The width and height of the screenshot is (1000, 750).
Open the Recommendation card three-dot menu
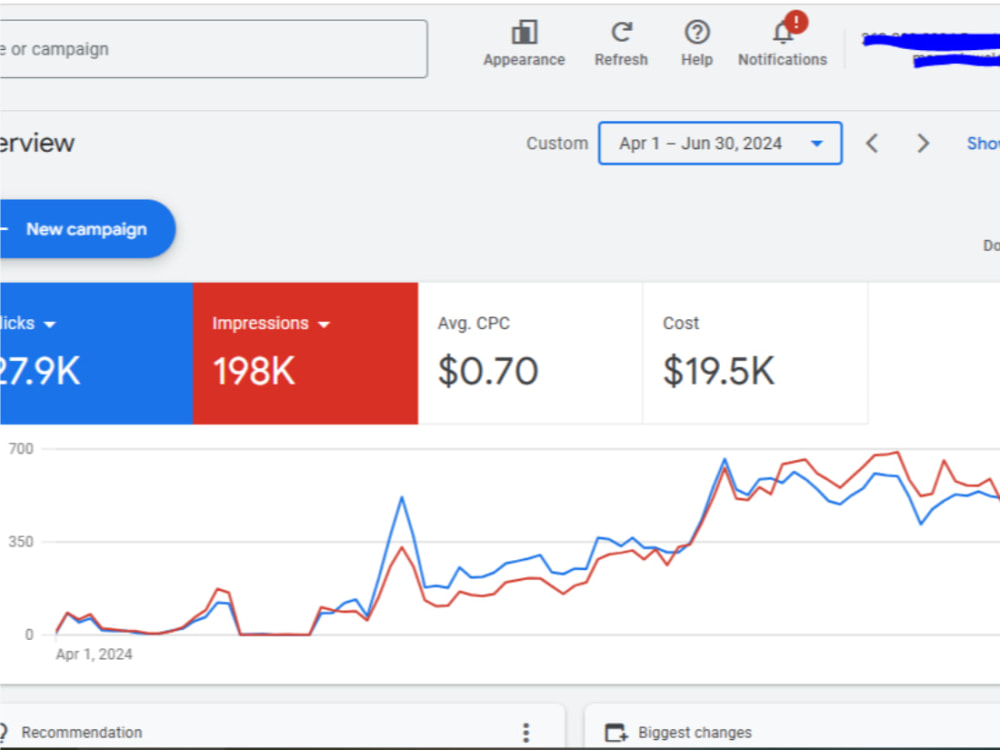tap(526, 732)
